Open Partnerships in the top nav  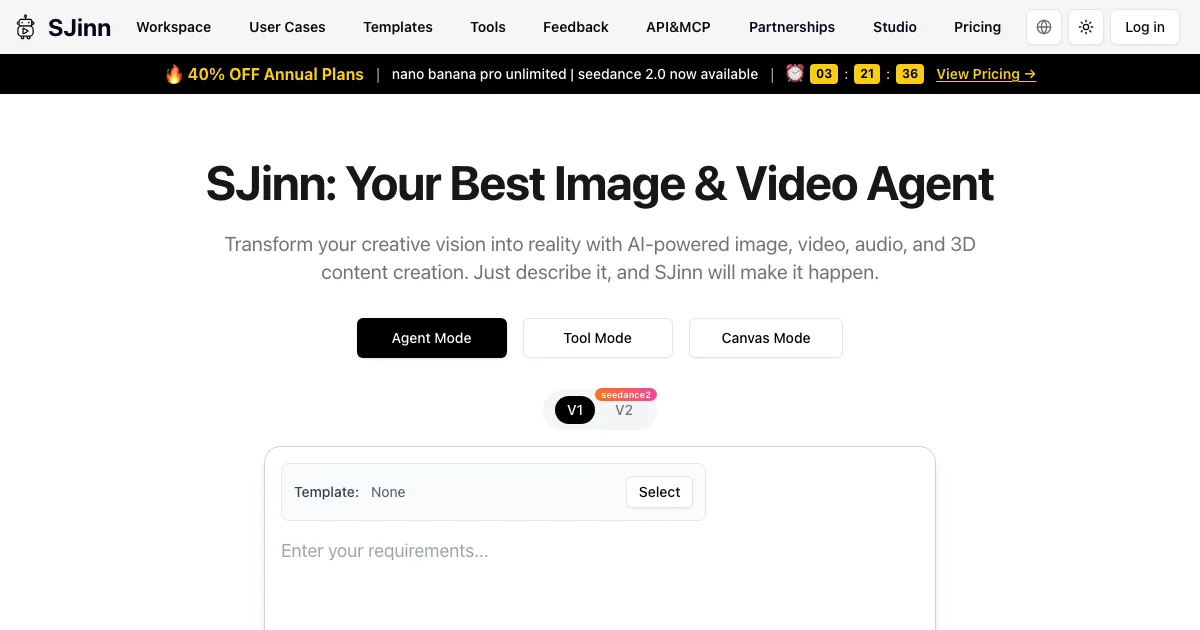tap(792, 27)
